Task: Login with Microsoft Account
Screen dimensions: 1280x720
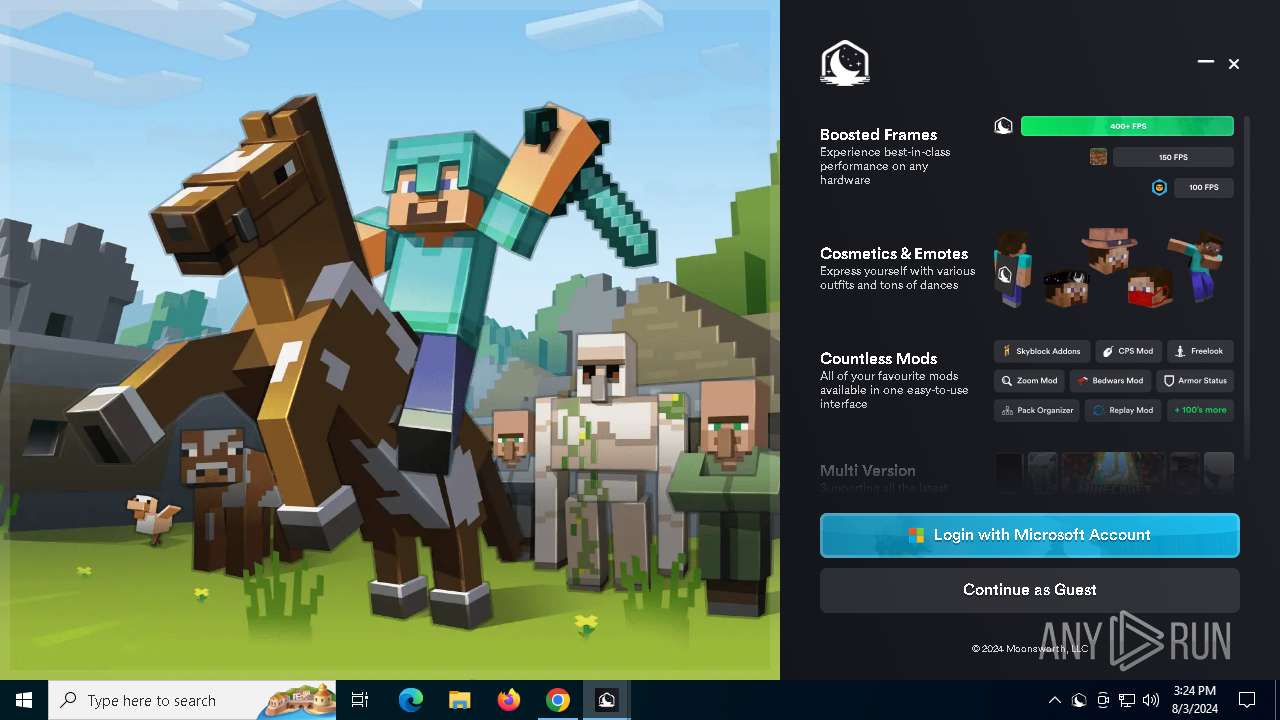Action: [1030, 535]
